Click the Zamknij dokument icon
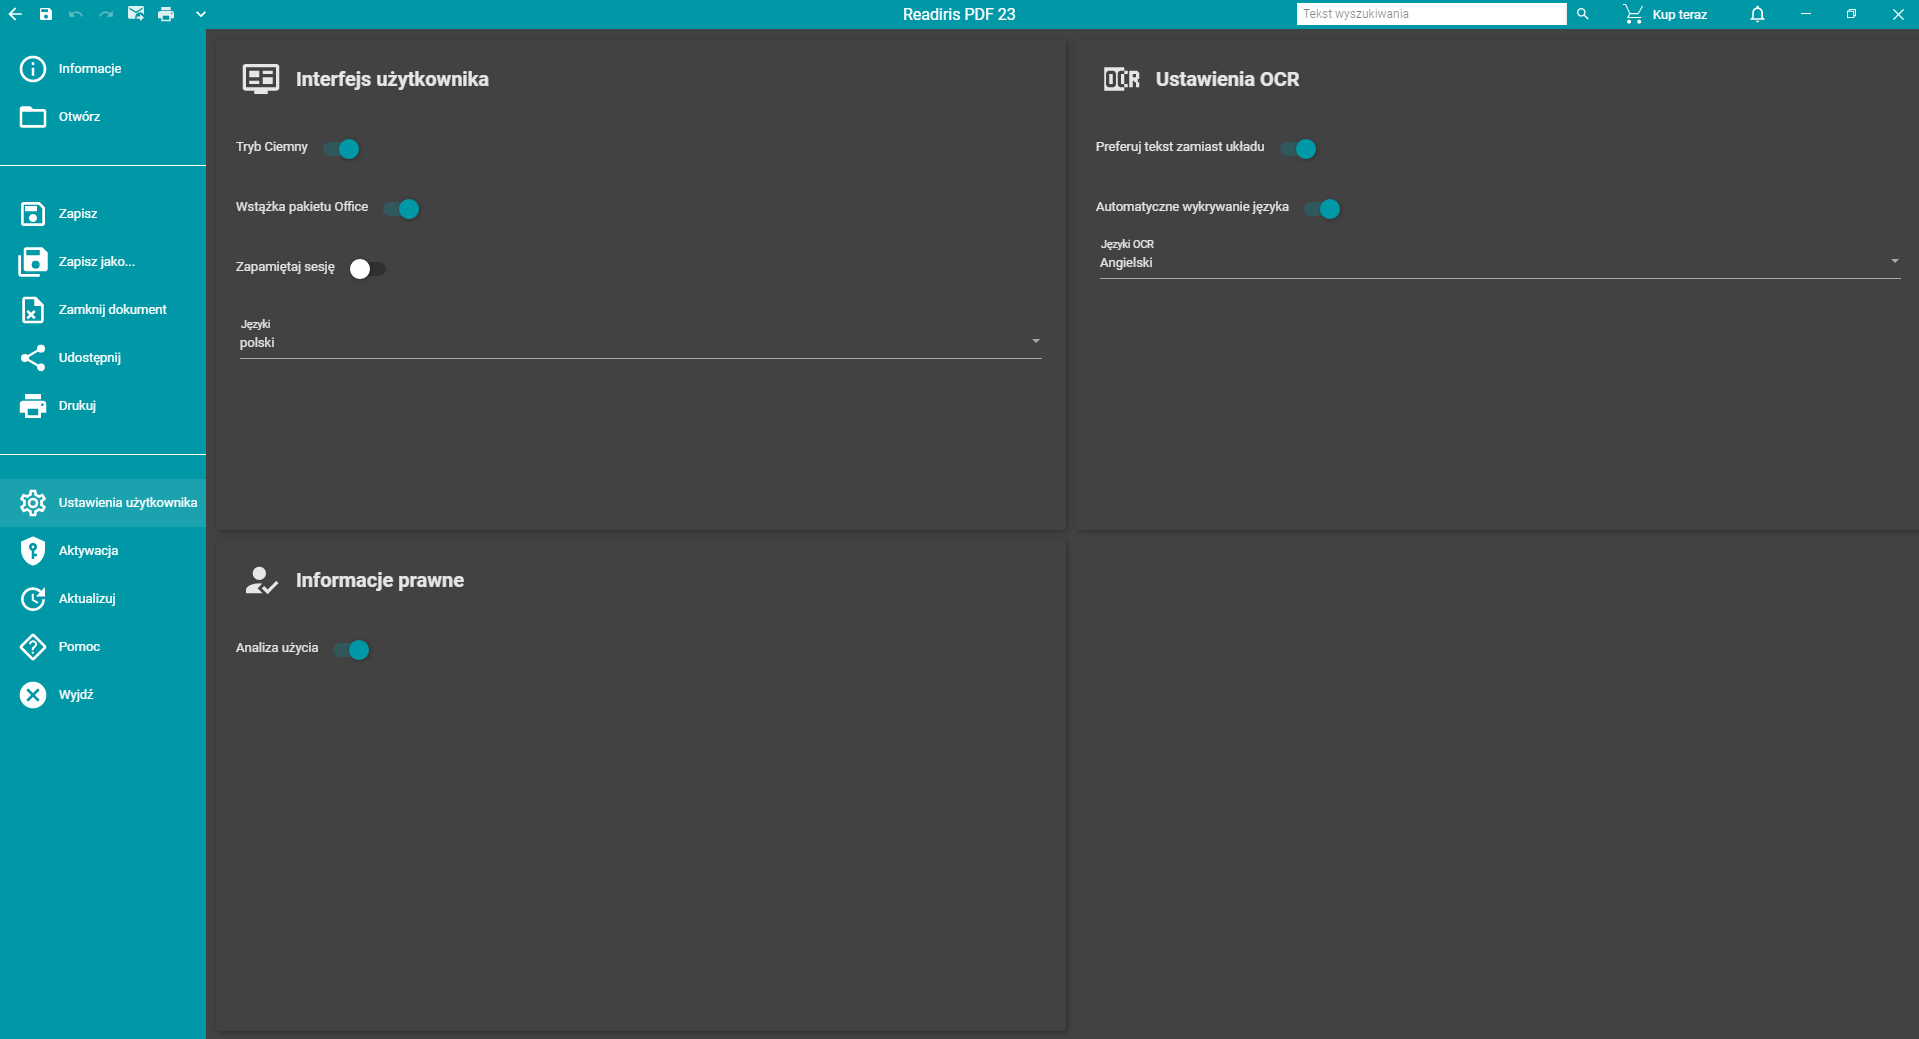The height and width of the screenshot is (1039, 1919). click(33, 310)
